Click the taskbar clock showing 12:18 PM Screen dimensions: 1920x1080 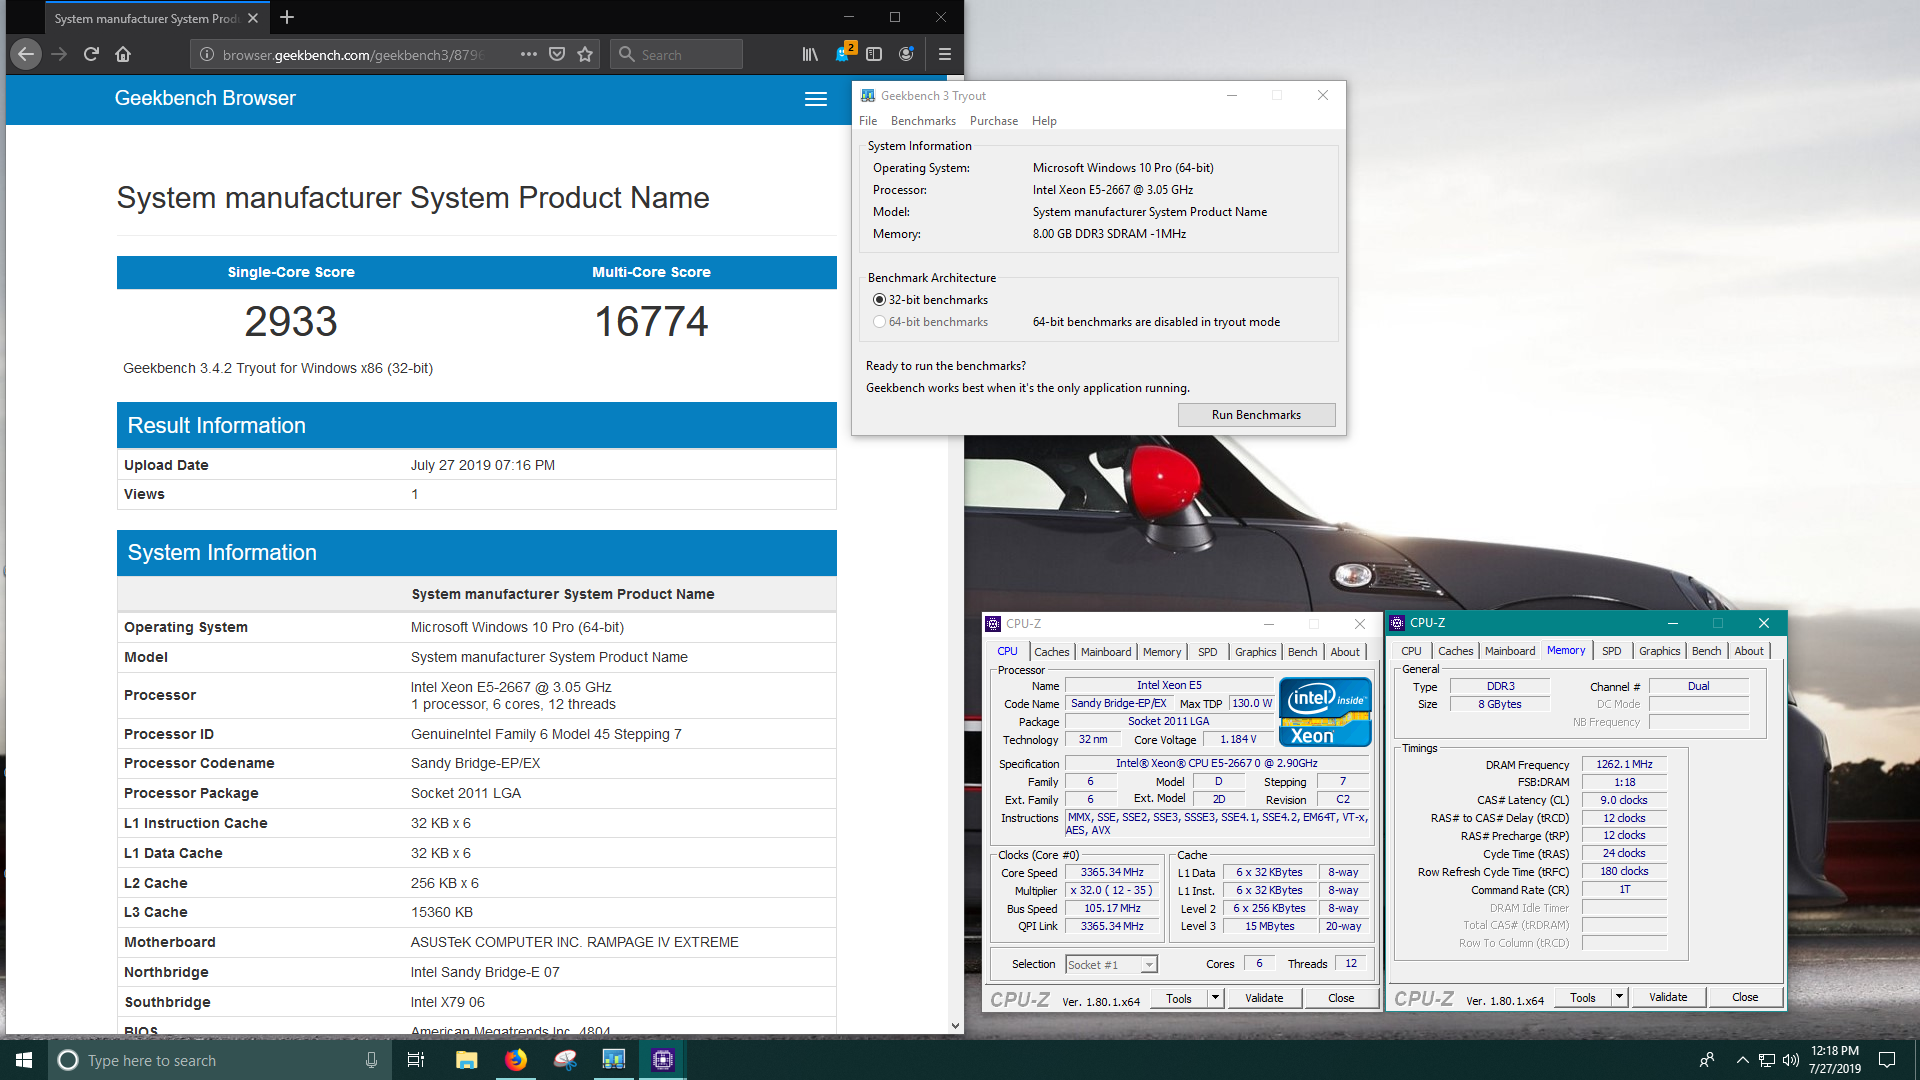click(x=1834, y=1060)
